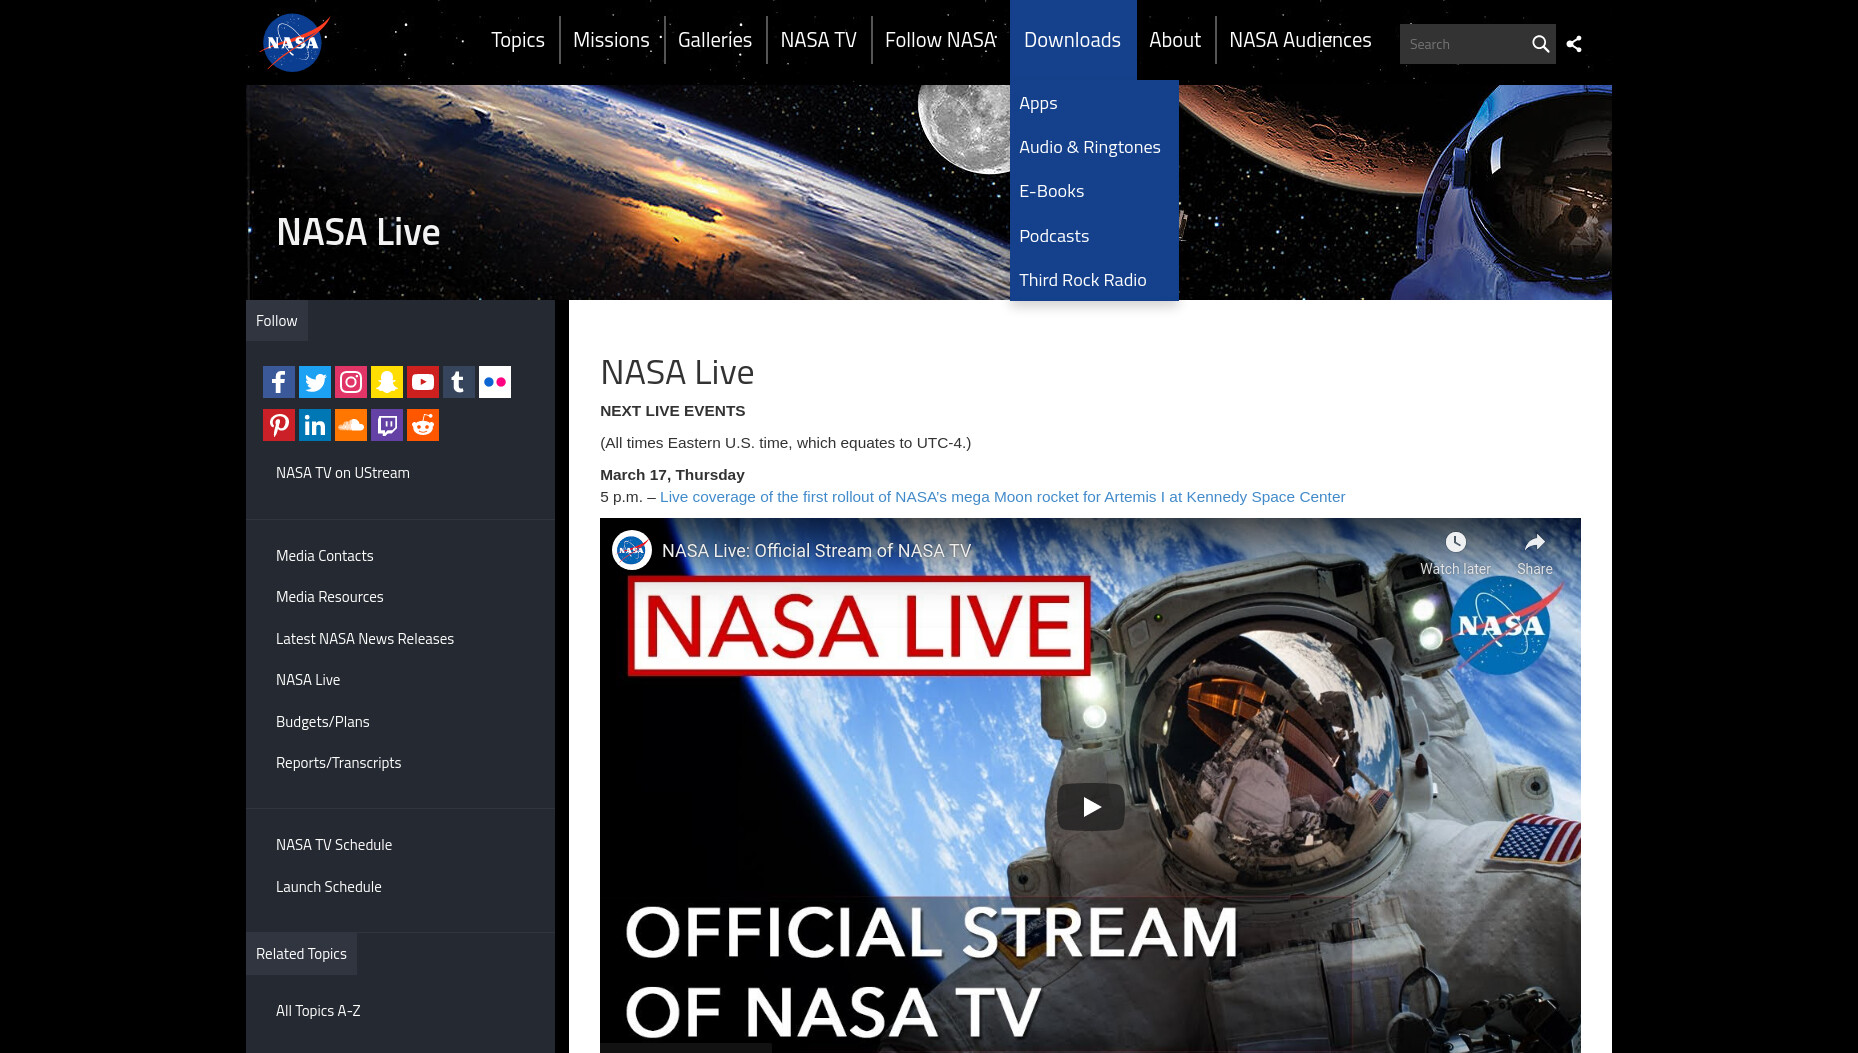The height and width of the screenshot is (1053, 1858).
Task: Open NASA's Facebook page icon
Action: 279,382
